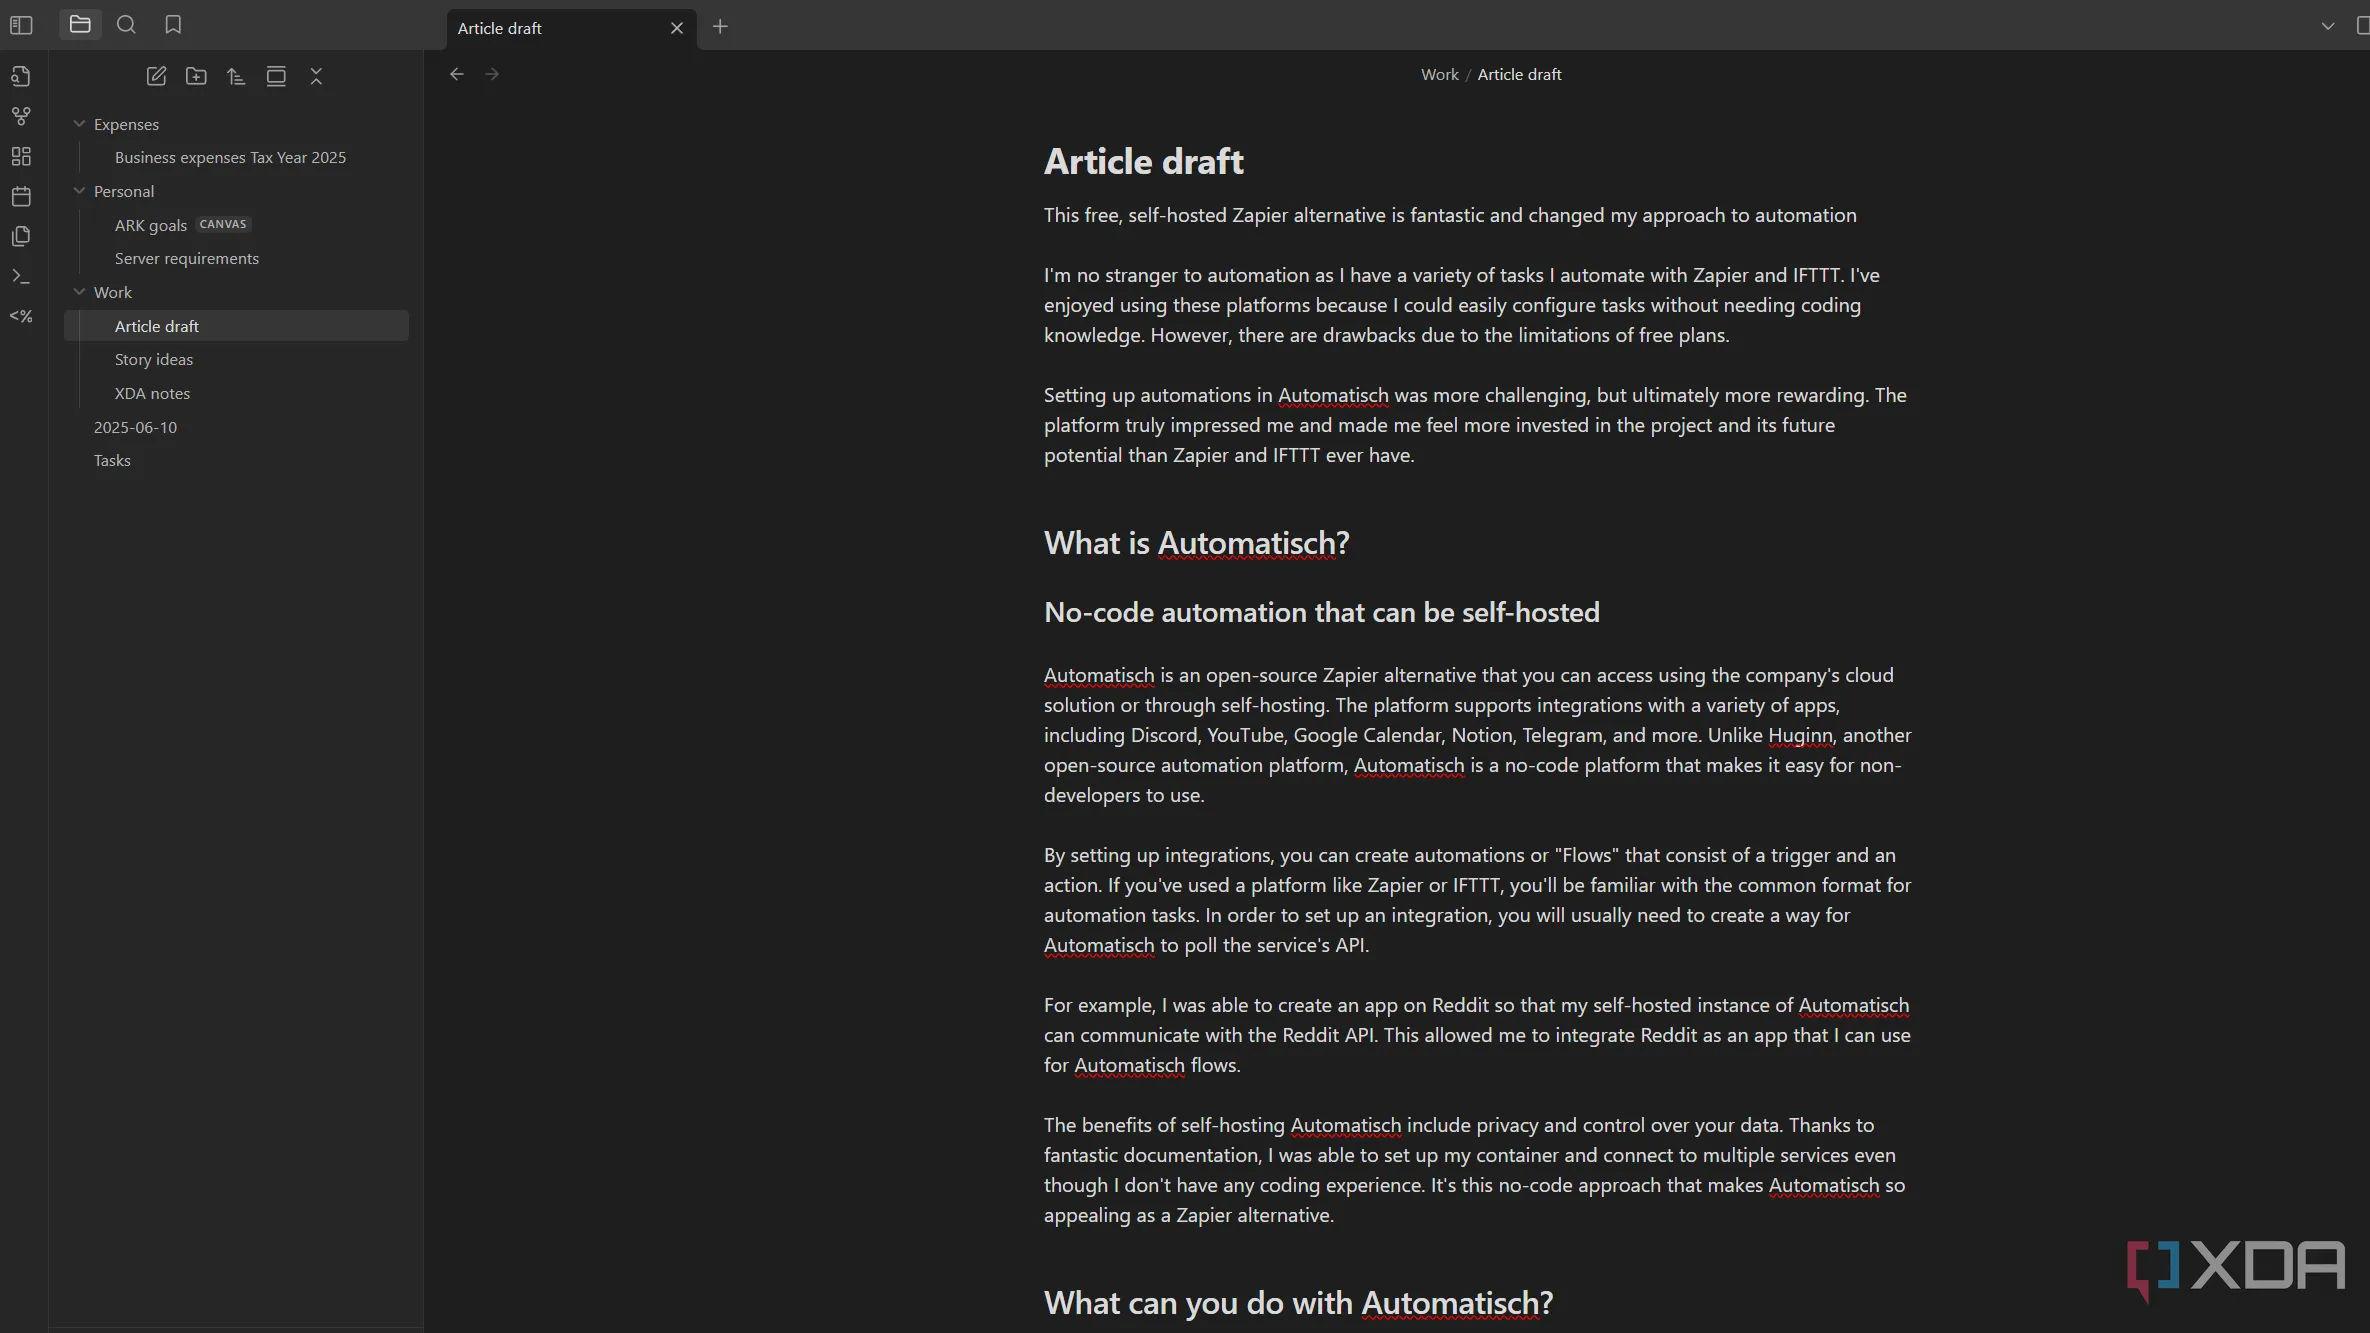Open XDA notes file
Image resolution: width=2370 pixels, height=1333 pixels.
[152, 393]
